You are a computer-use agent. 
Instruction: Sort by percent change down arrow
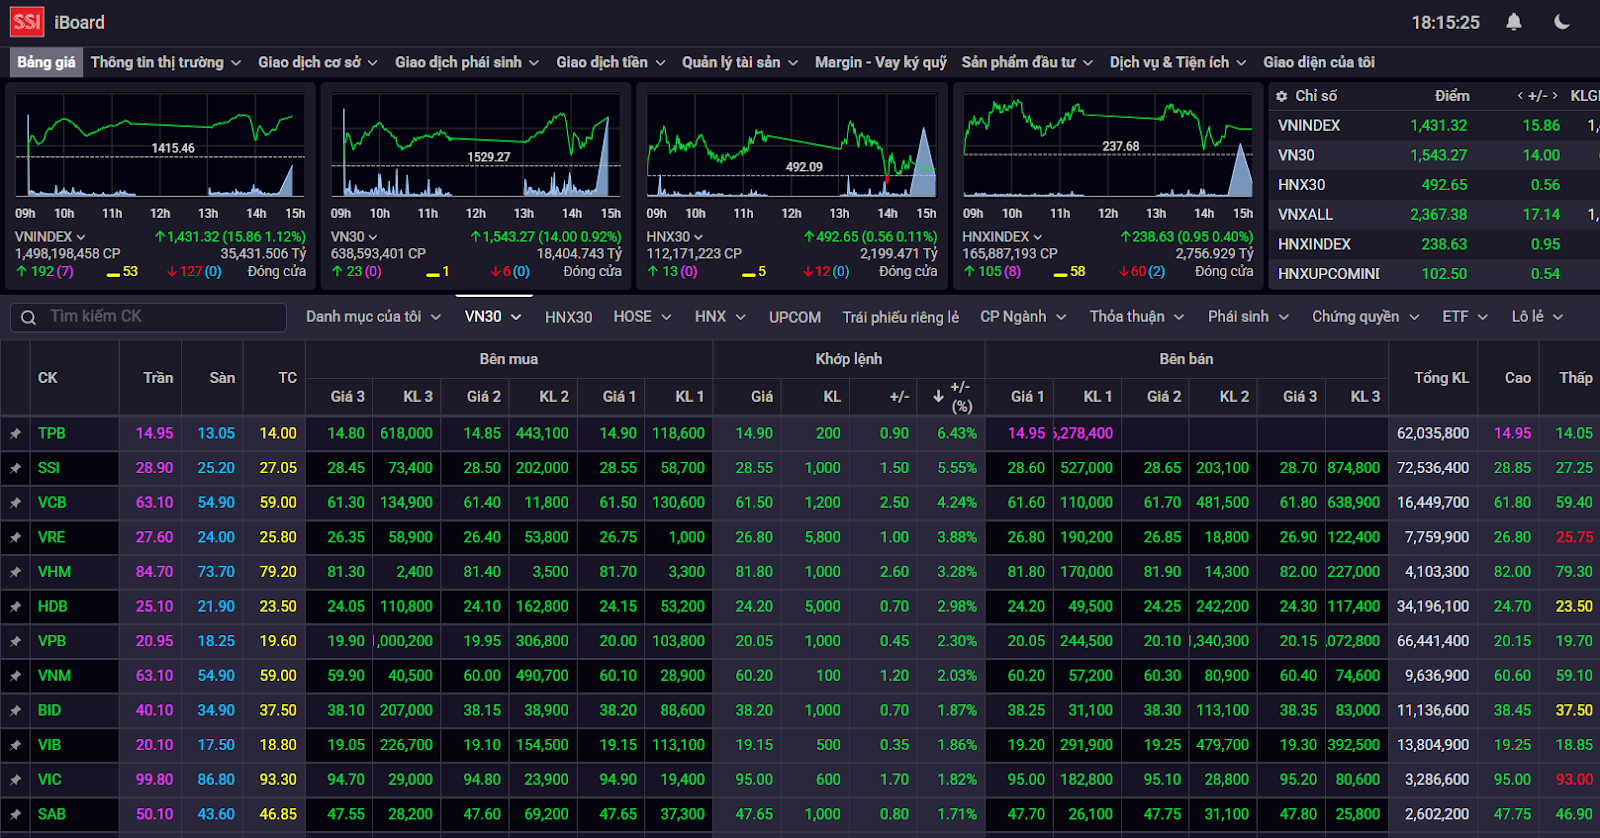tap(938, 397)
